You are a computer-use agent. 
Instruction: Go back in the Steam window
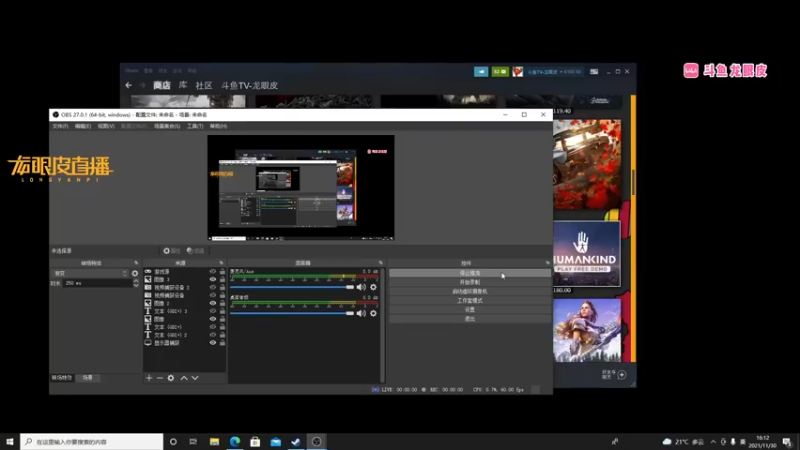[129, 85]
